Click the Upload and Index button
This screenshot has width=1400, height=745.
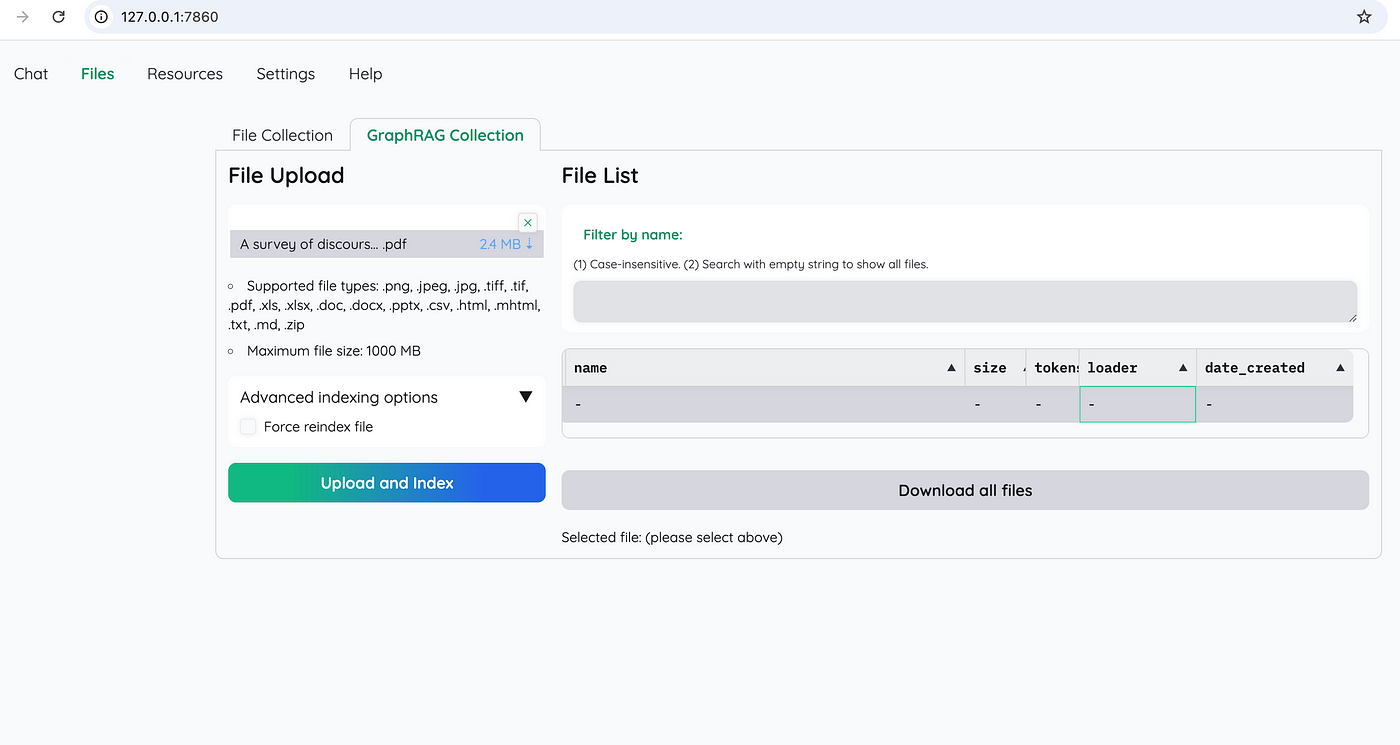pos(386,482)
